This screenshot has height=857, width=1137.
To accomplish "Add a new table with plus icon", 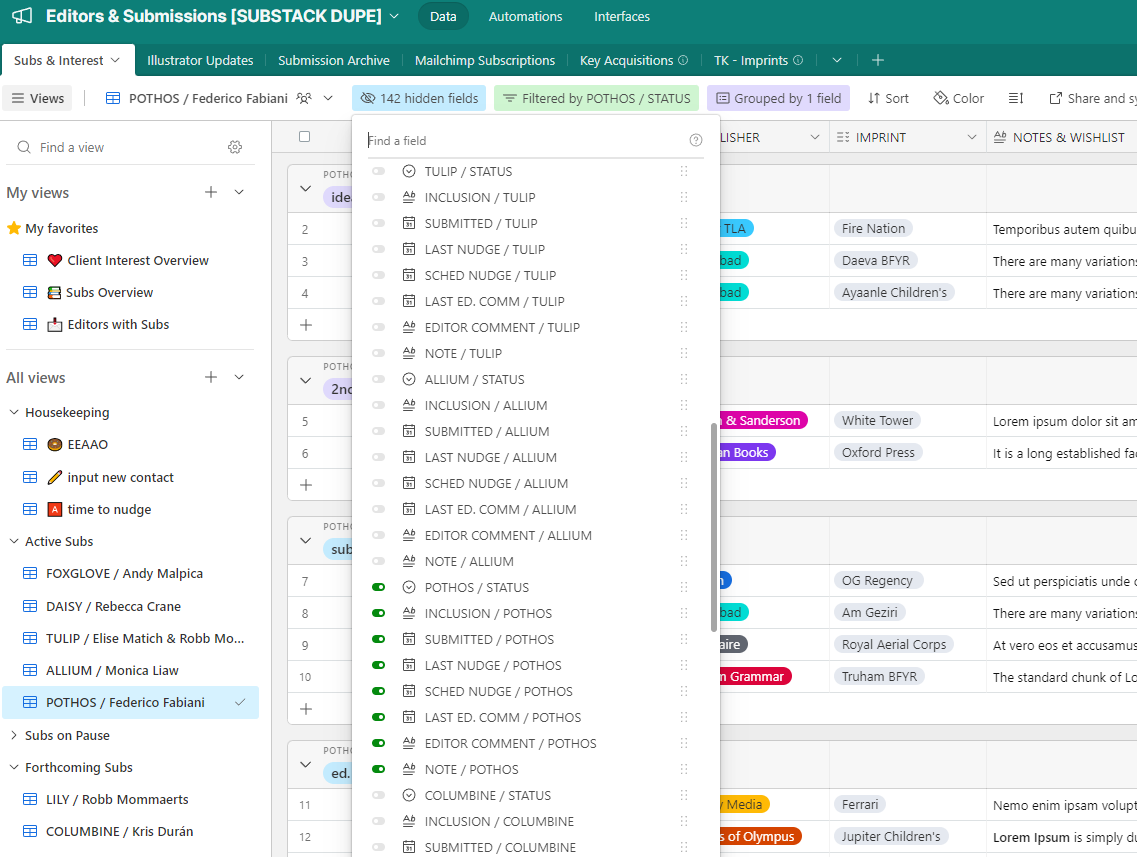I will tap(877, 60).
